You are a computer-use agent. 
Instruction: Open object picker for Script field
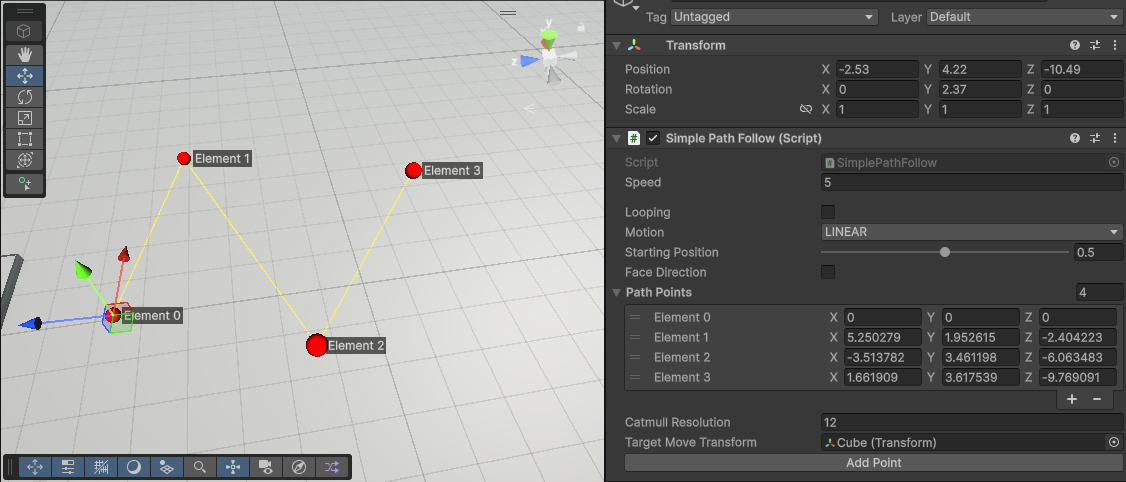1114,162
